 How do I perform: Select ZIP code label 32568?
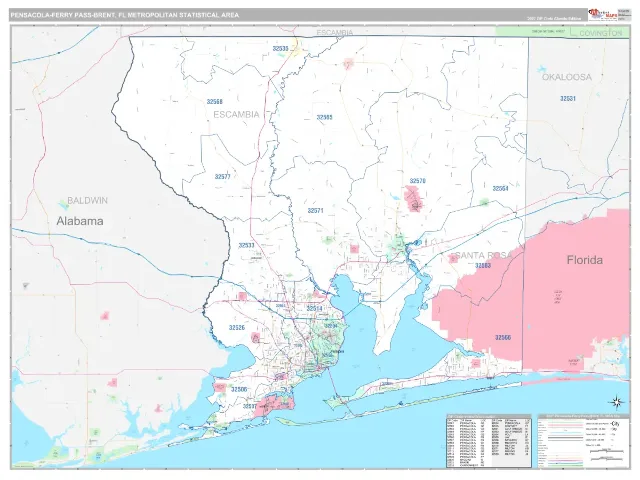(x=214, y=102)
